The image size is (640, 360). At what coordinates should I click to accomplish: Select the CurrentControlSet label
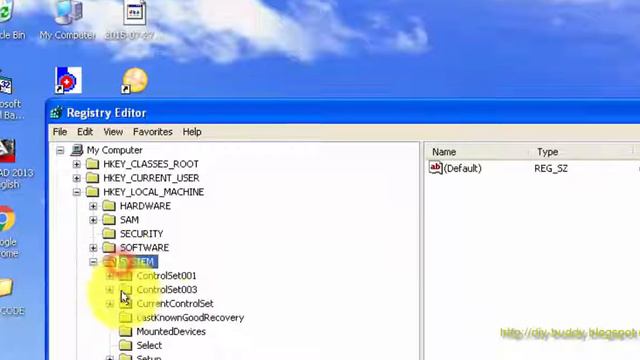tap(175, 303)
